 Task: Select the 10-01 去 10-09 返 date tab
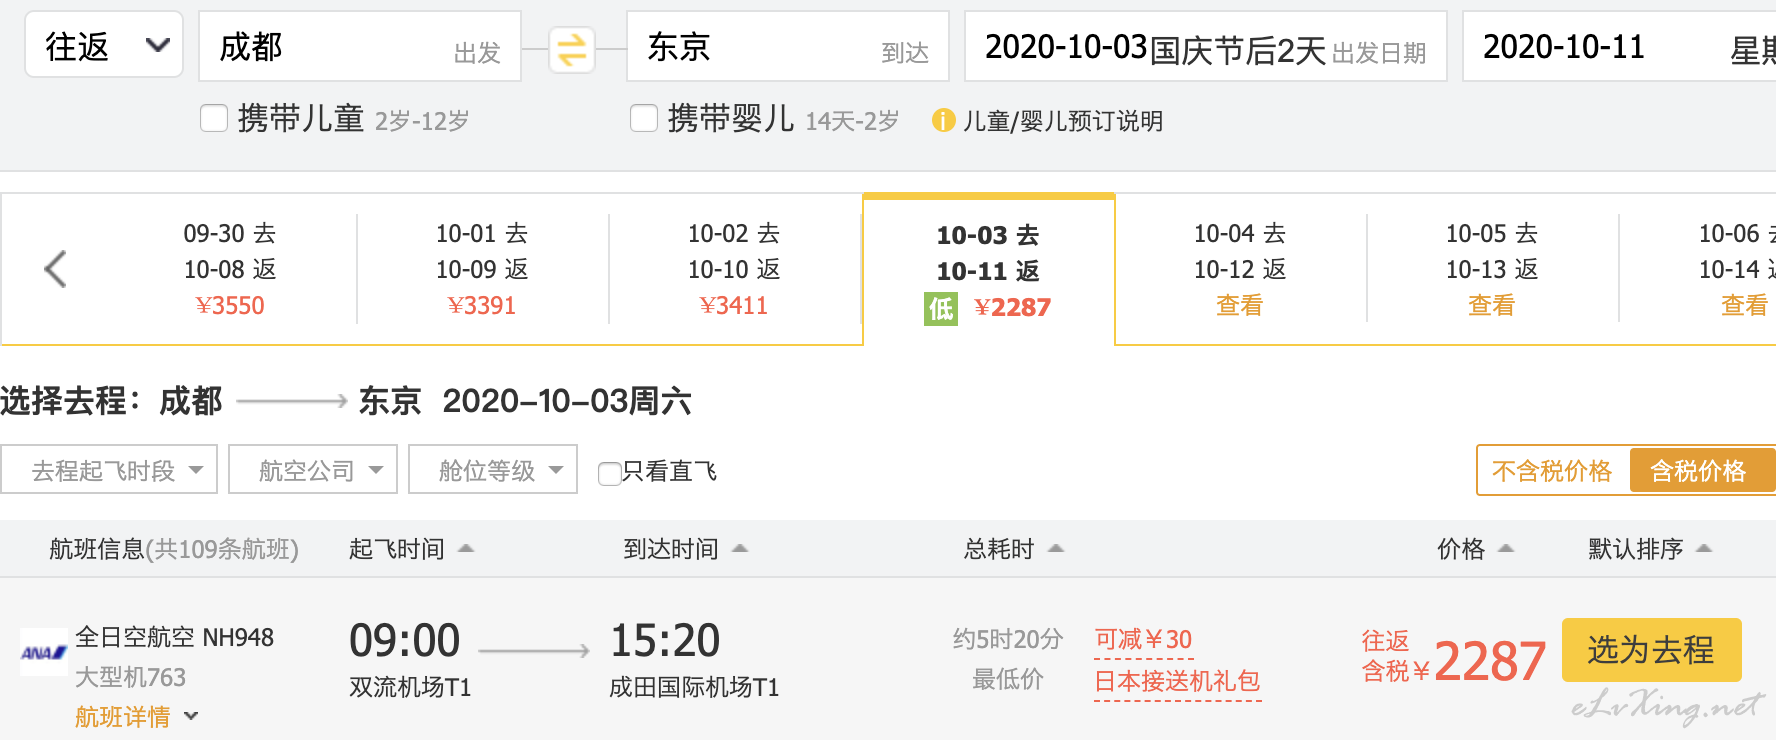click(x=482, y=269)
